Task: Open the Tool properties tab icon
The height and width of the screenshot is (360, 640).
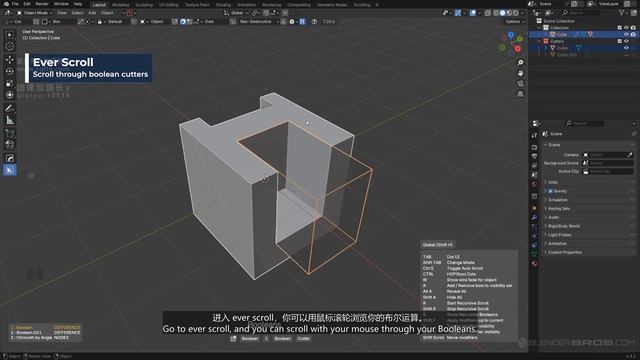Action: [534, 135]
